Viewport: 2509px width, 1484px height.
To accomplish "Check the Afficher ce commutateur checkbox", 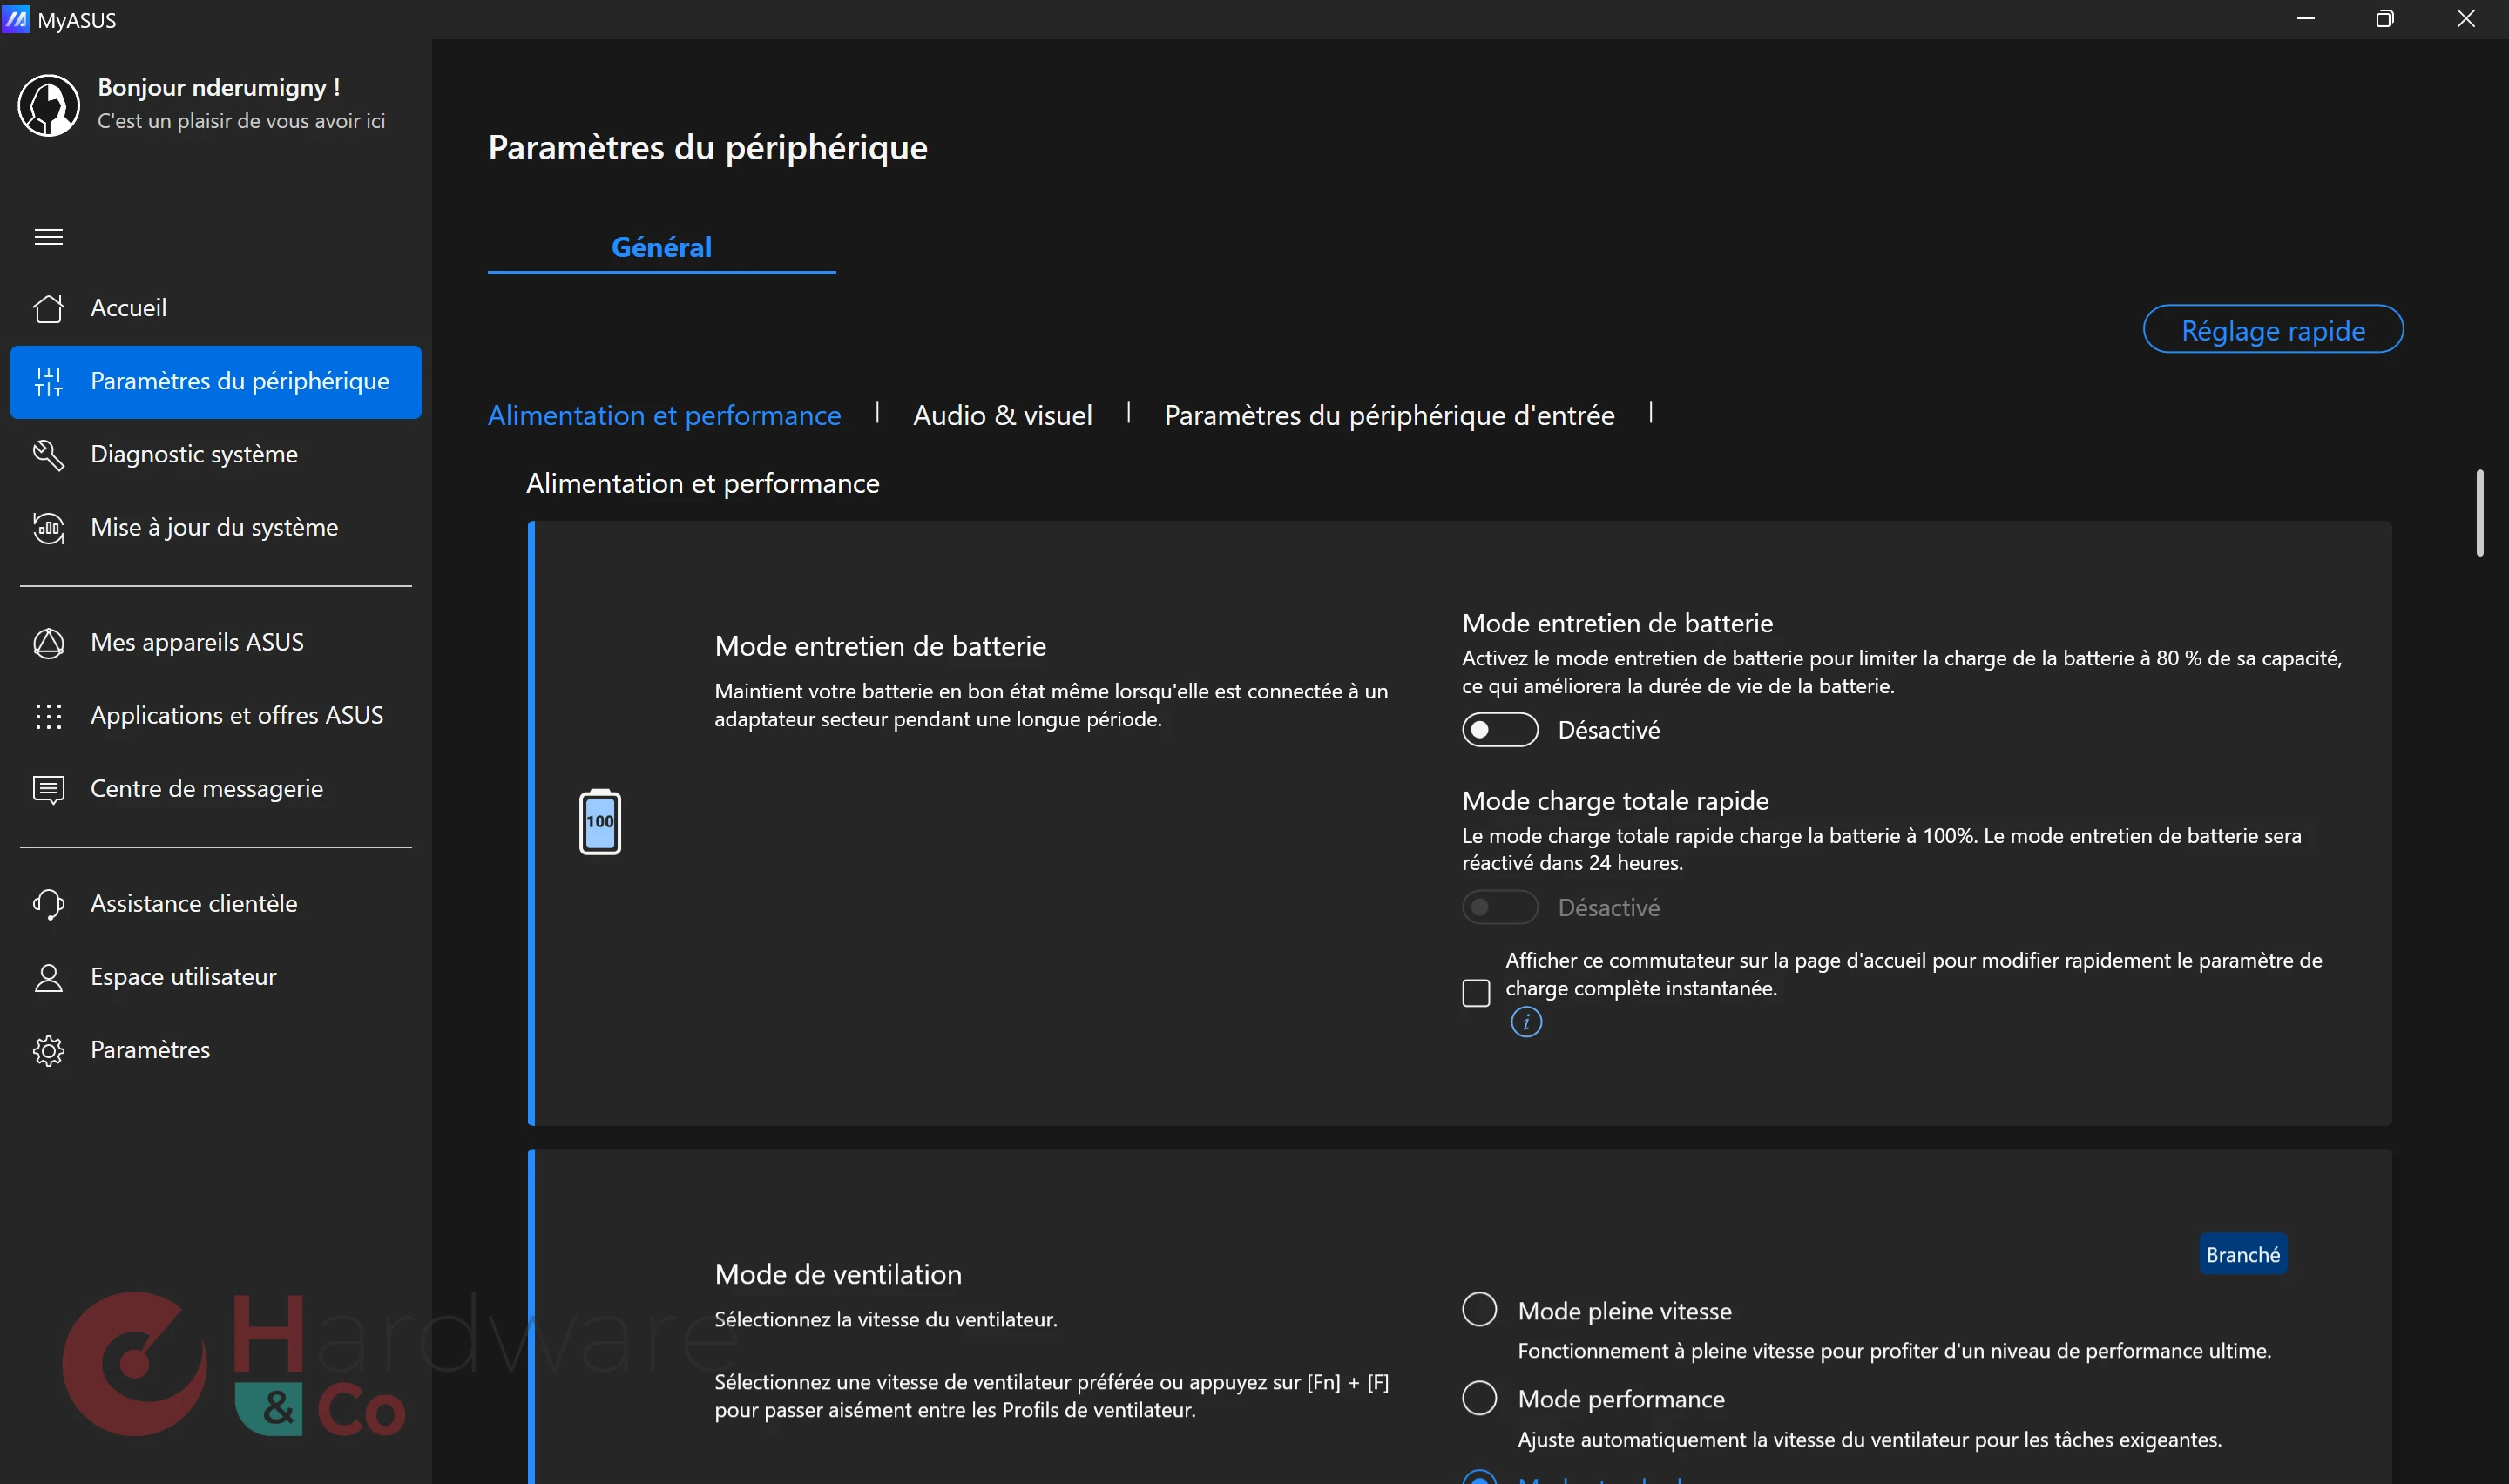I will click(x=1476, y=992).
